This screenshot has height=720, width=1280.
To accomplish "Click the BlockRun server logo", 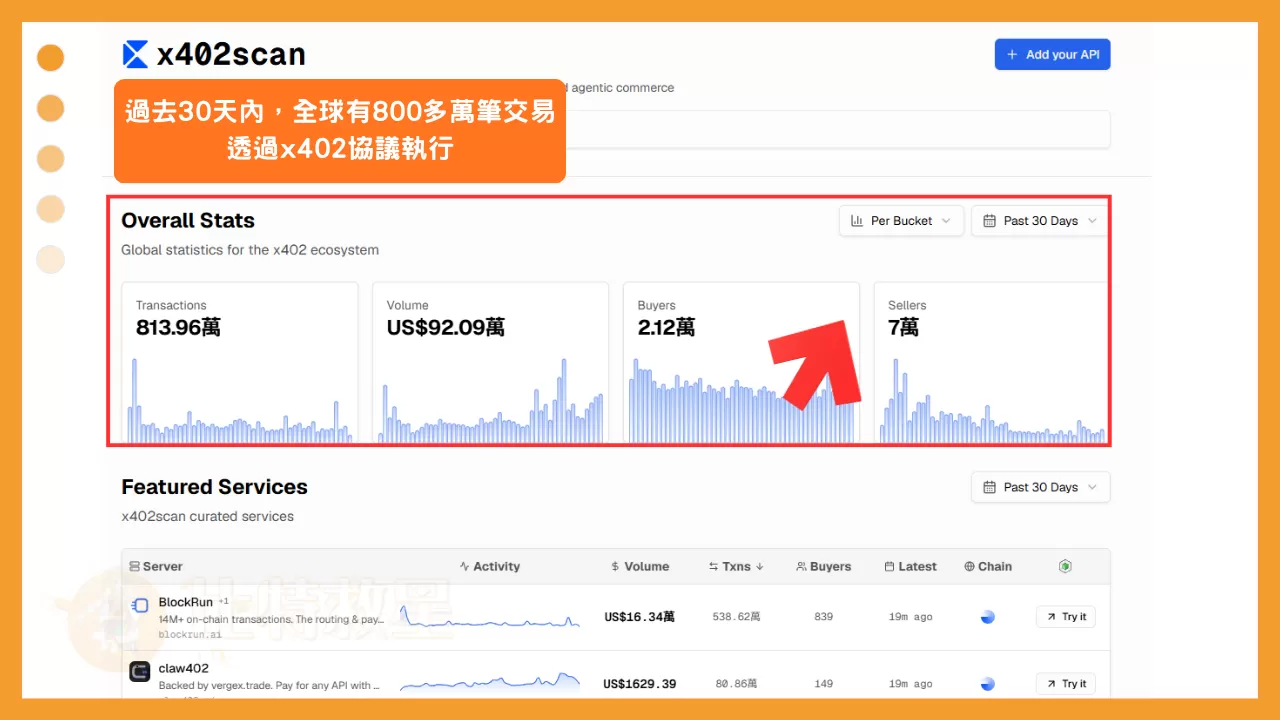I will click(140, 605).
